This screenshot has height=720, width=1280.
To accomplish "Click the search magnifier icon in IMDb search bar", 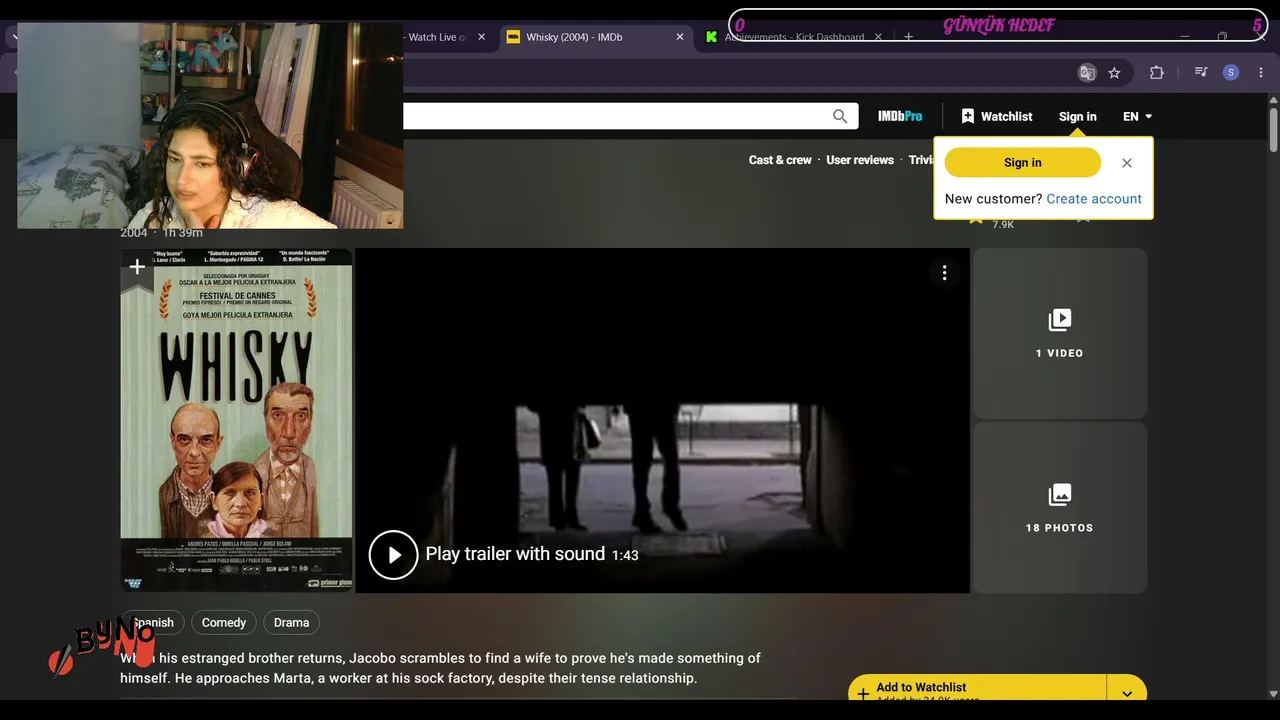I will click(840, 116).
